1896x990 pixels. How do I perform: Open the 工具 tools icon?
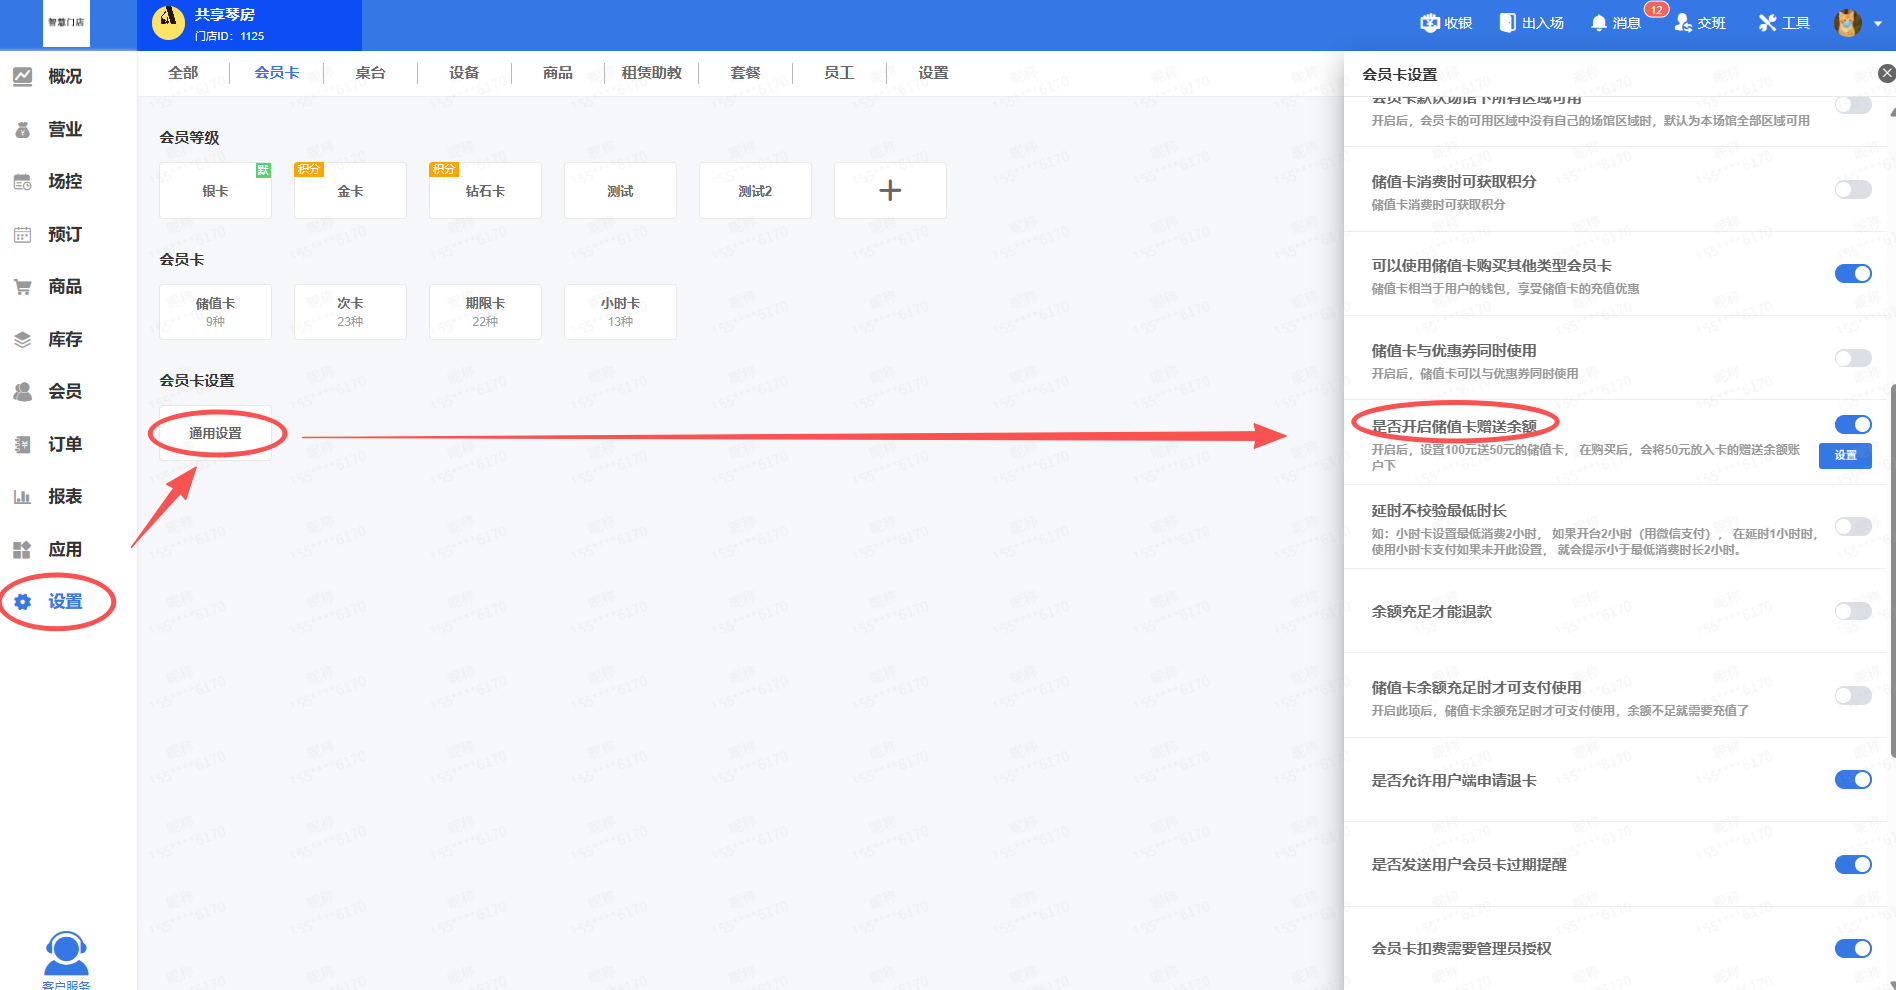[1767, 23]
